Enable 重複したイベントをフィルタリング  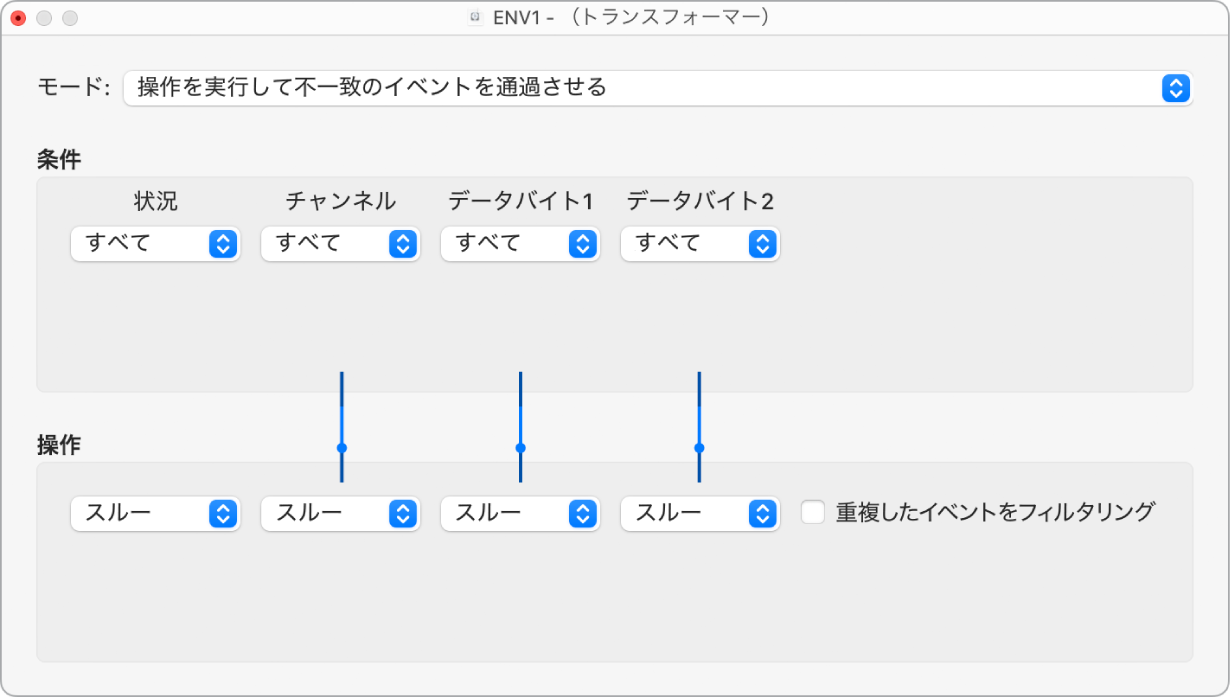813,511
